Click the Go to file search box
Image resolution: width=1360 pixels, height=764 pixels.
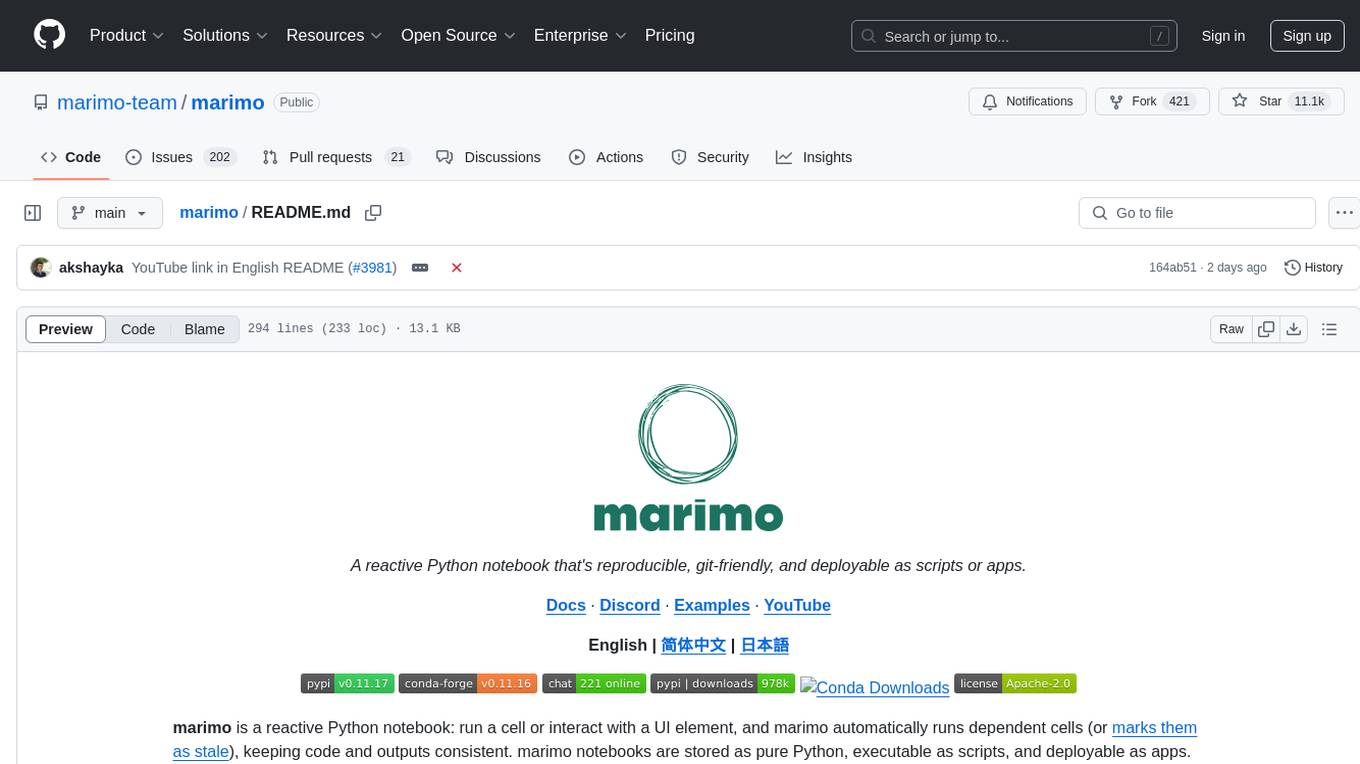tap(1197, 213)
